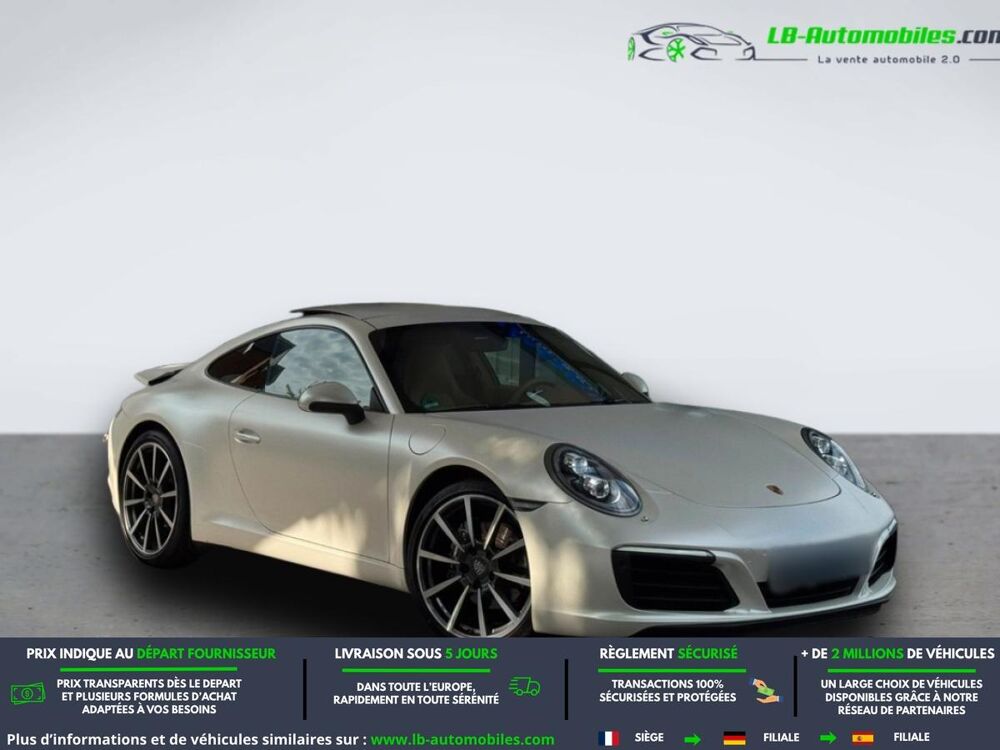Click the French flag icon next to SIÈGE
Screen dimensions: 1000x750
[x=608, y=738]
